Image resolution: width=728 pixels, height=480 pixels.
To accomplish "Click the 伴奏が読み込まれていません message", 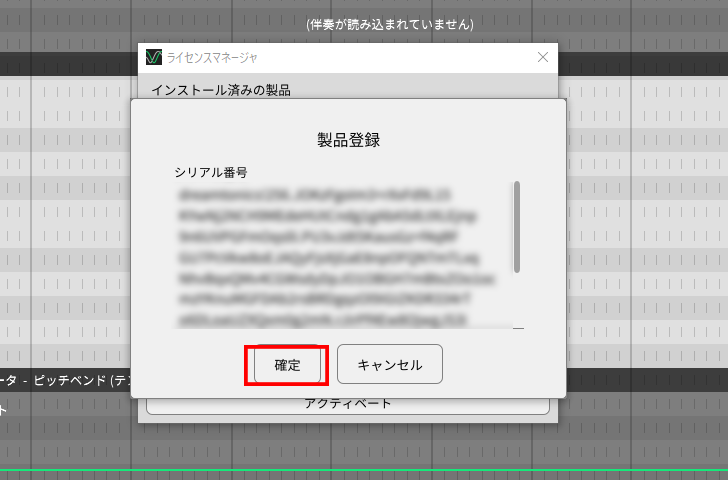I will 390,24.
